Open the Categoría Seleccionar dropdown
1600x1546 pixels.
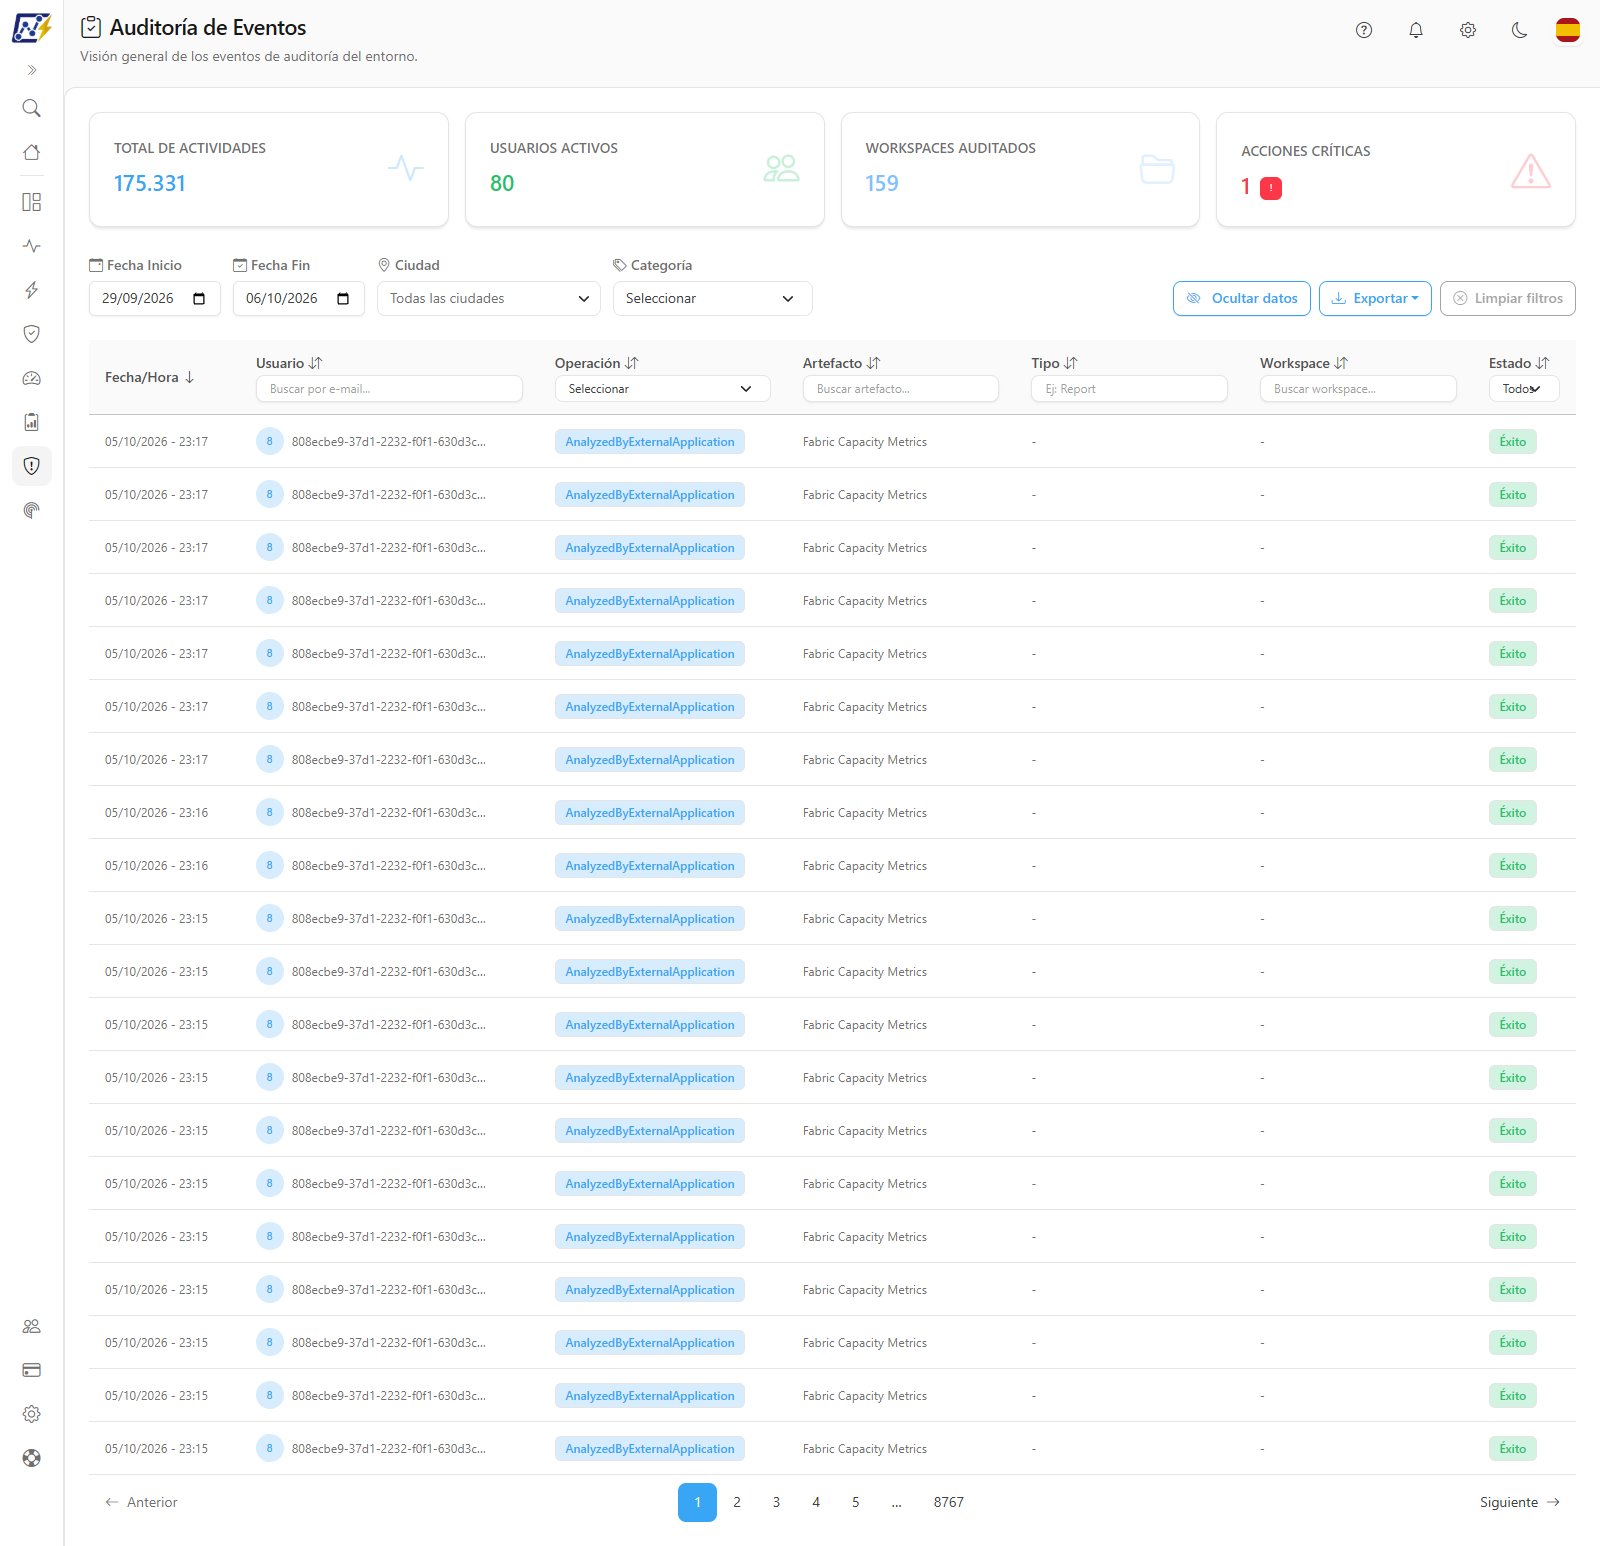click(713, 299)
